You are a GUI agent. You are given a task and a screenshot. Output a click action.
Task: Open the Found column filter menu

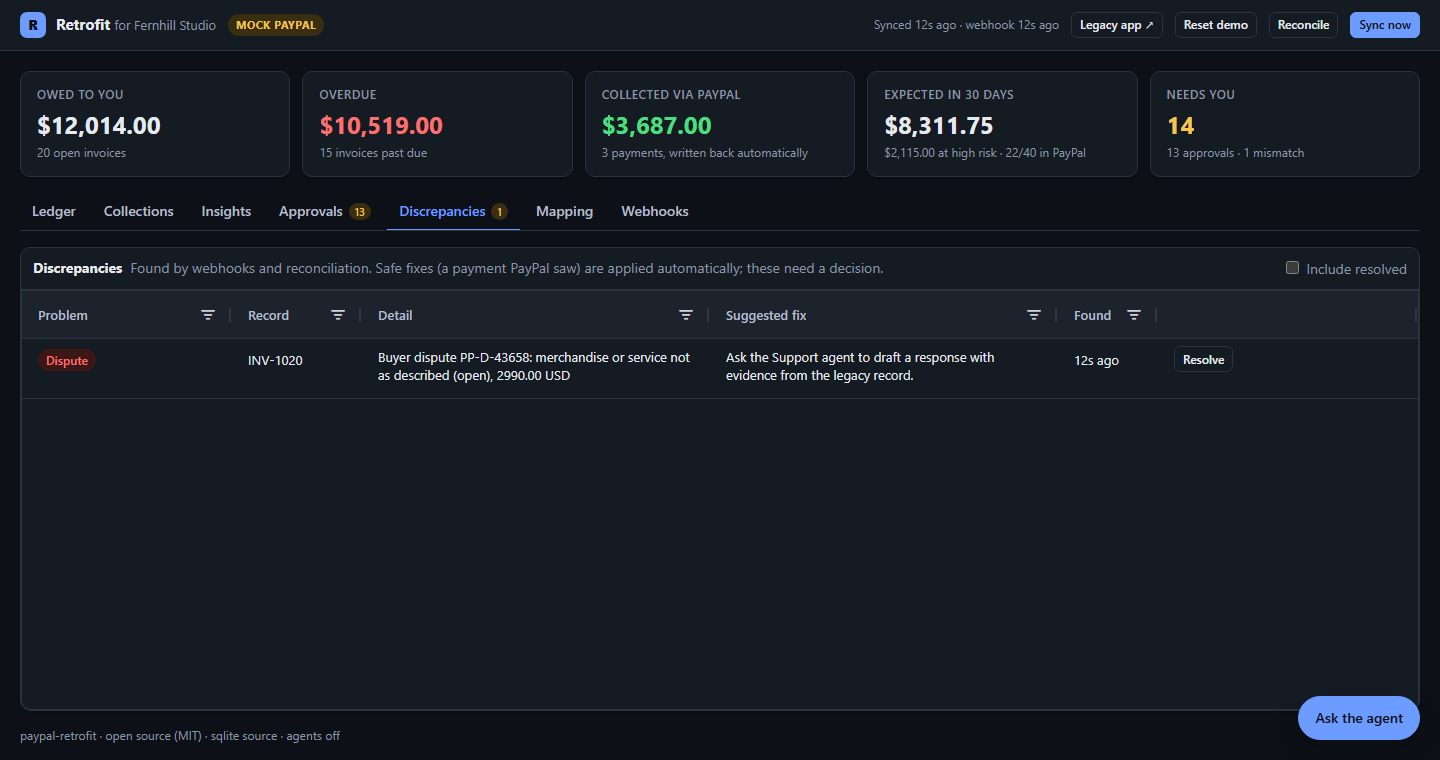pyautogui.click(x=1134, y=315)
